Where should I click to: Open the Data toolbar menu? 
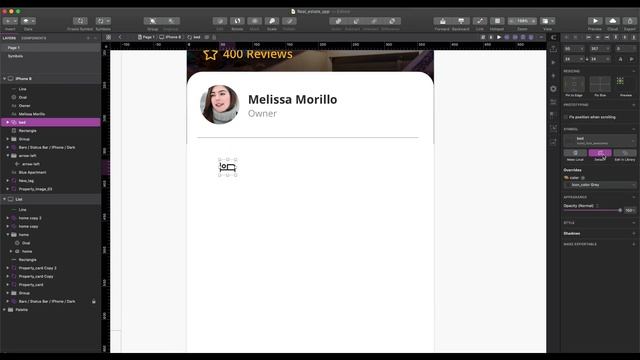28,21
